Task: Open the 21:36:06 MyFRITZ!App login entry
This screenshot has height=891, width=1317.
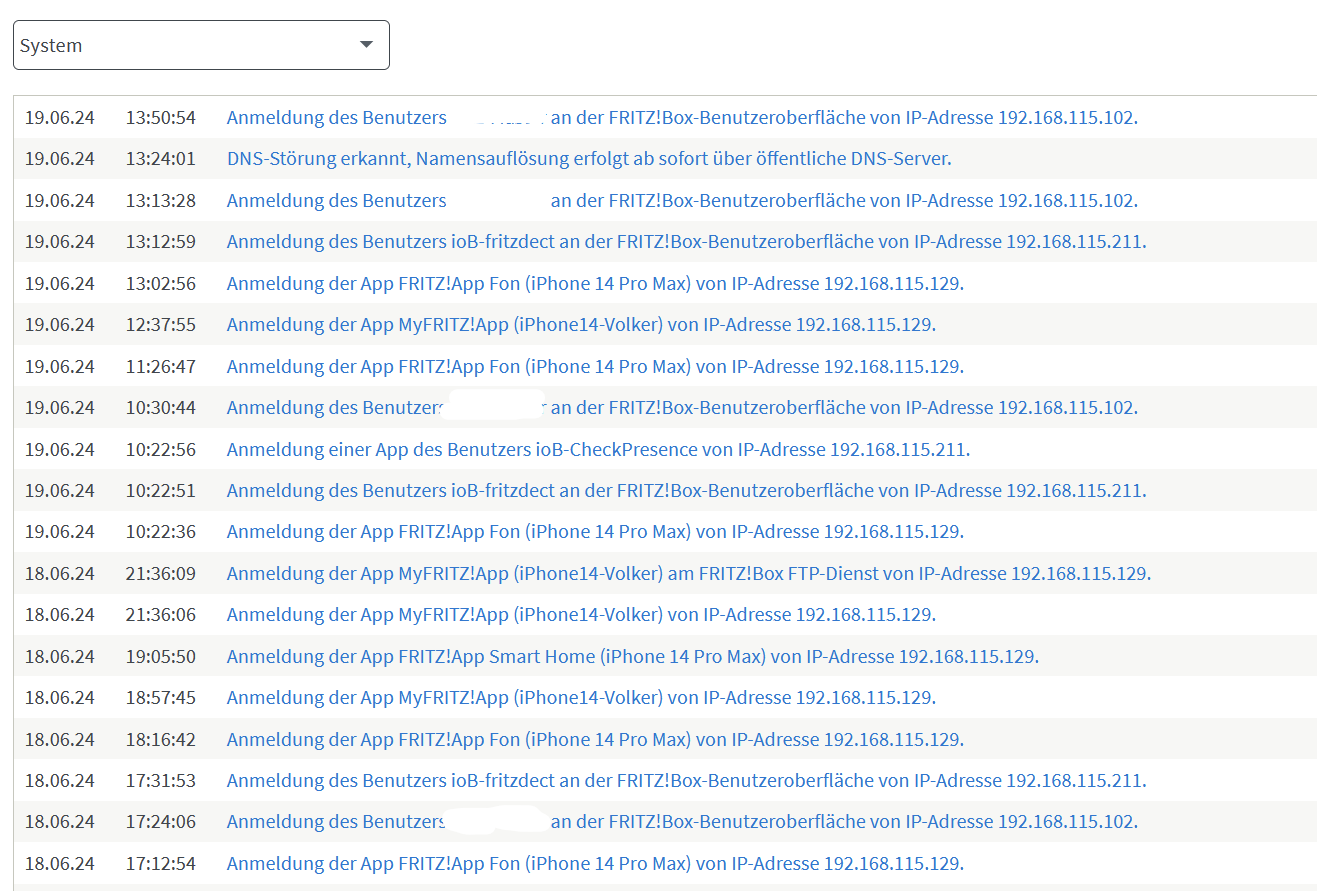Action: point(581,615)
